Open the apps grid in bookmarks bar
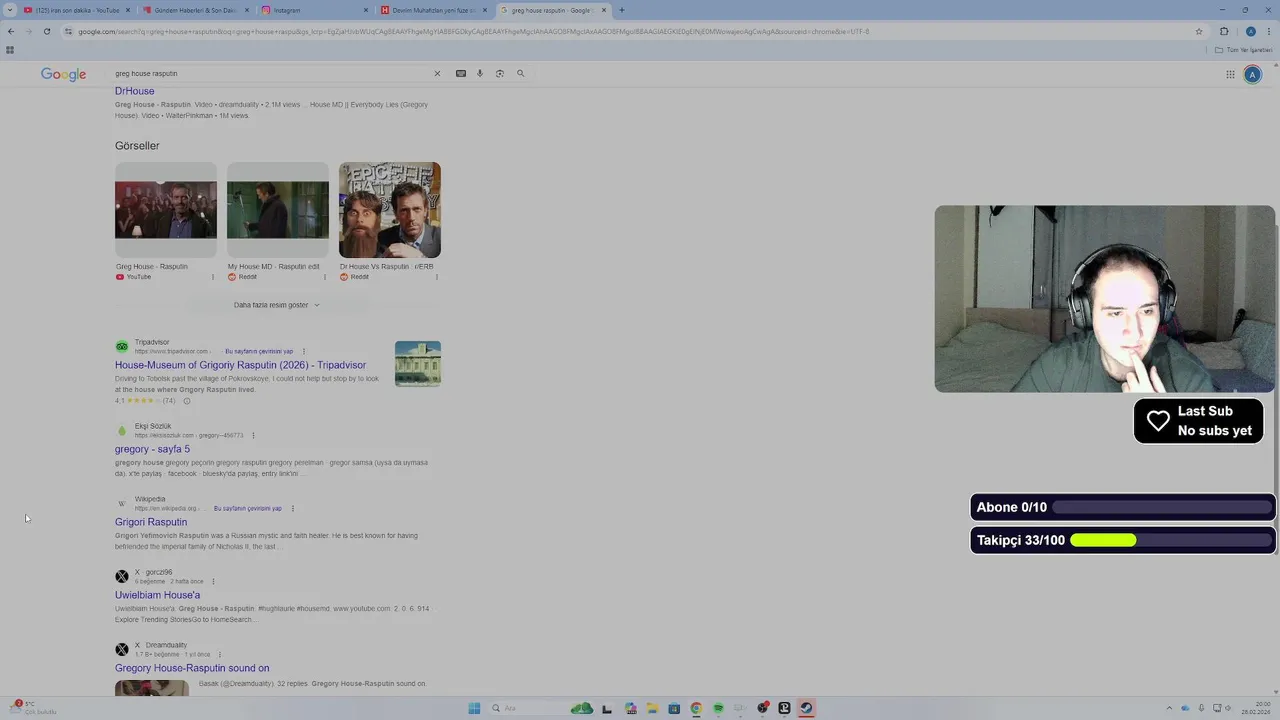The width and height of the screenshot is (1280, 720). [10, 49]
